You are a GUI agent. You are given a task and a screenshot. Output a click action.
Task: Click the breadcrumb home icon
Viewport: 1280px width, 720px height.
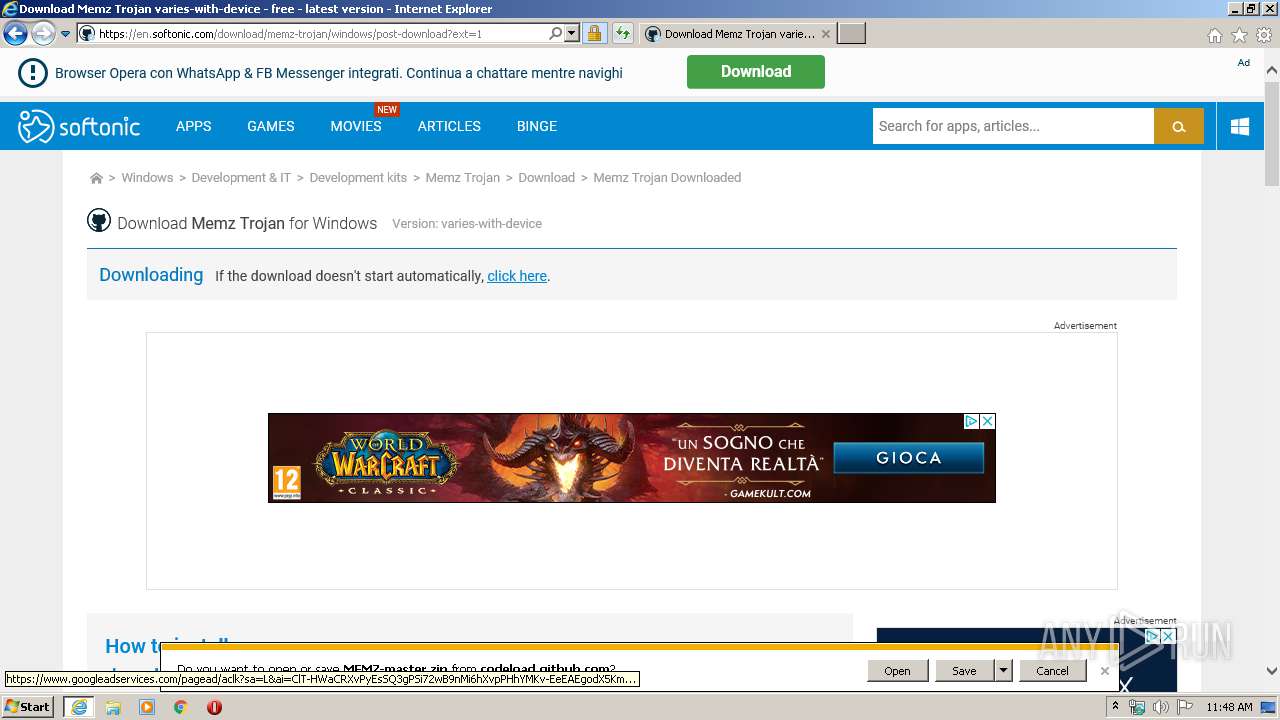[96, 178]
